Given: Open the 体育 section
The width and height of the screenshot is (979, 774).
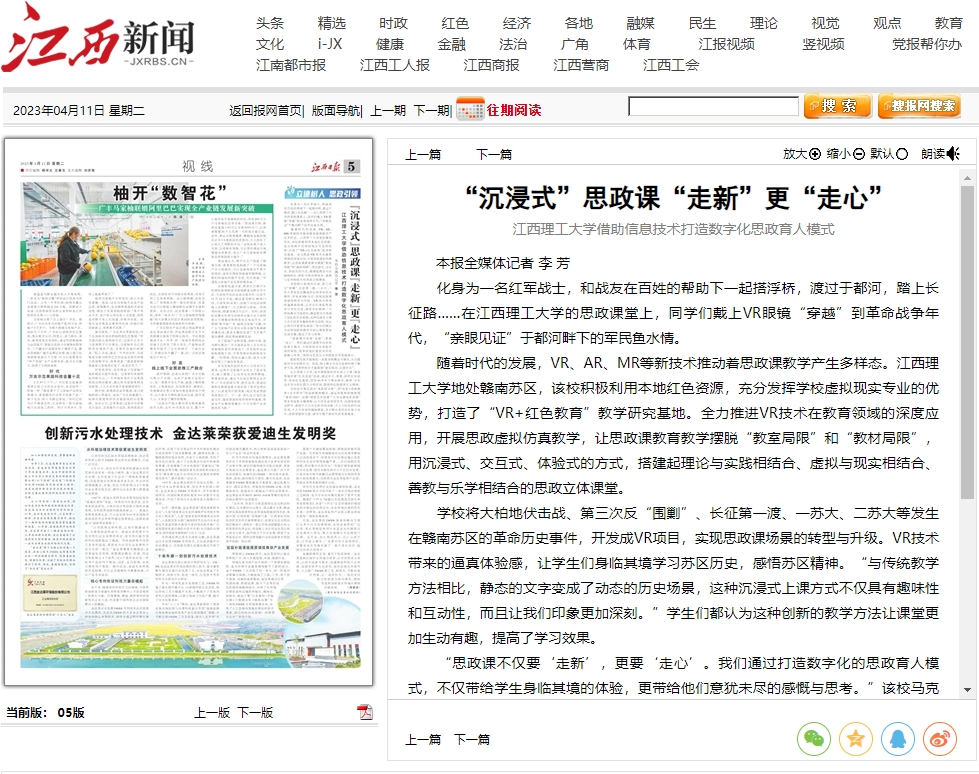Looking at the screenshot, I should point(636,44).
